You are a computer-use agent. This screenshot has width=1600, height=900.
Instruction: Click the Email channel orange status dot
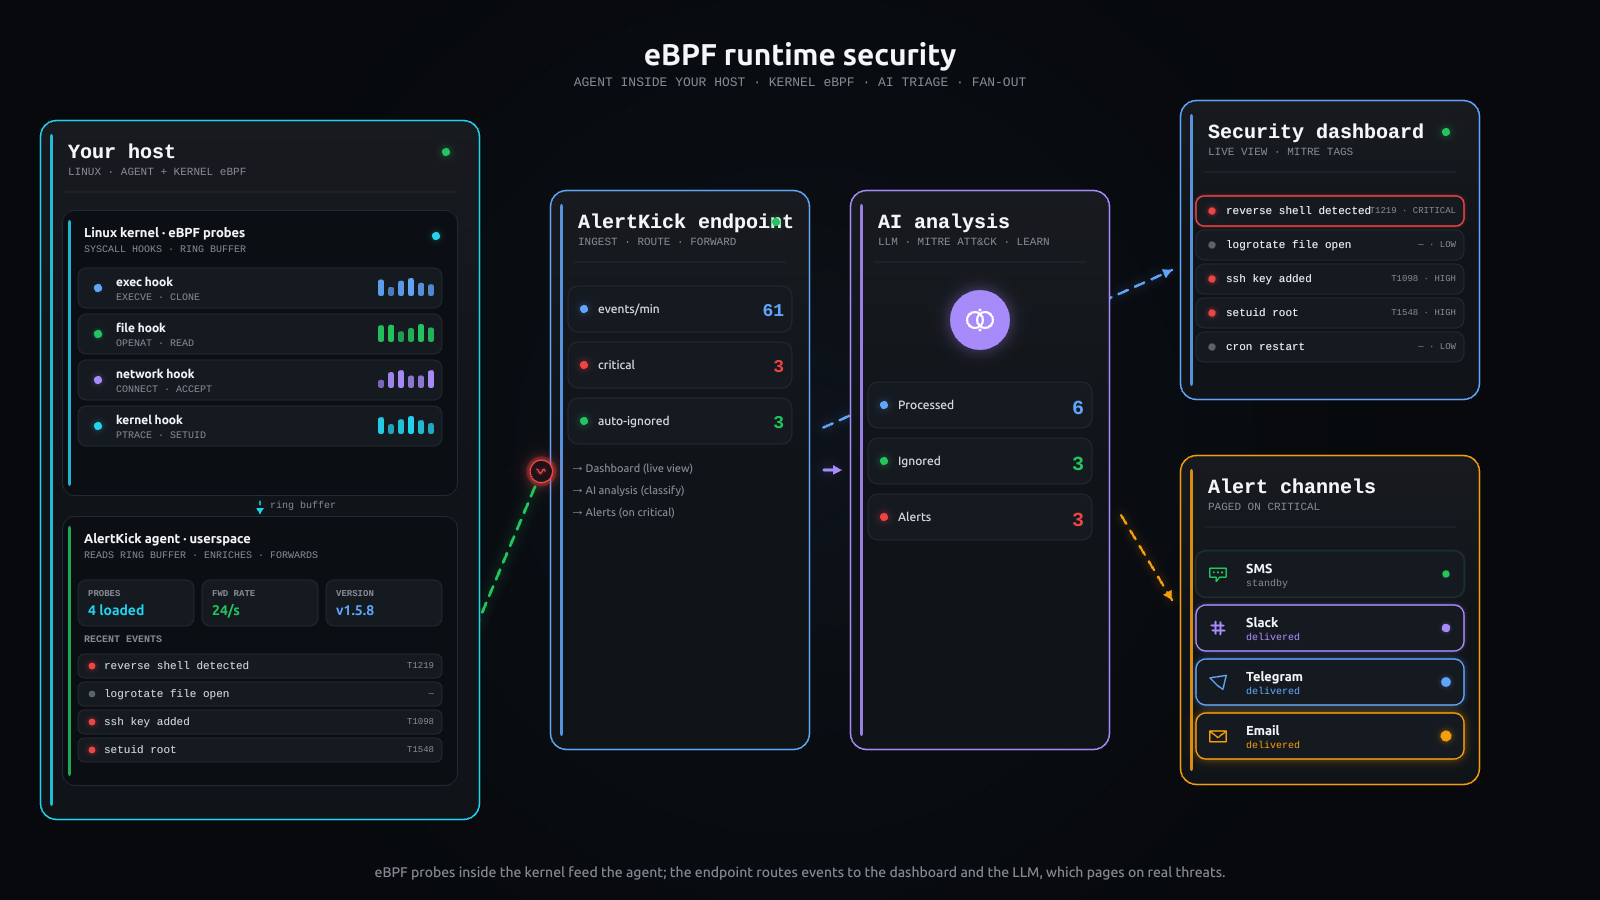1446,736
